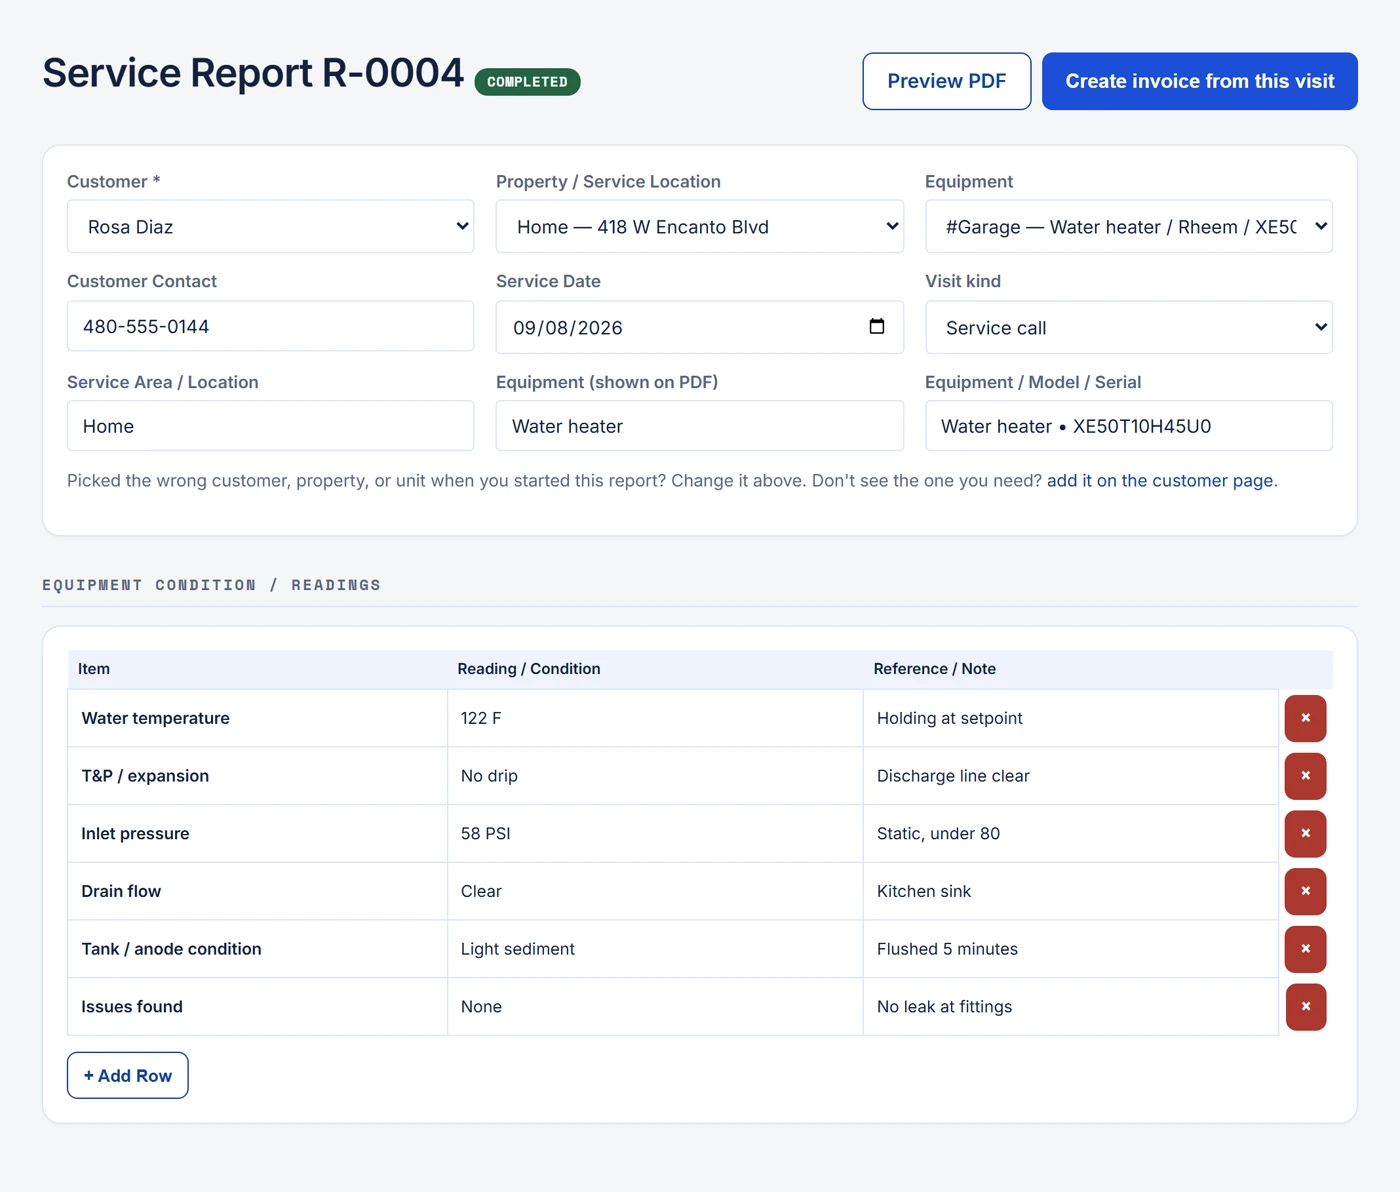The image size is (1400, 1192).
Task: Remove the T&P / expansion row
Action: click(1305, 776)
